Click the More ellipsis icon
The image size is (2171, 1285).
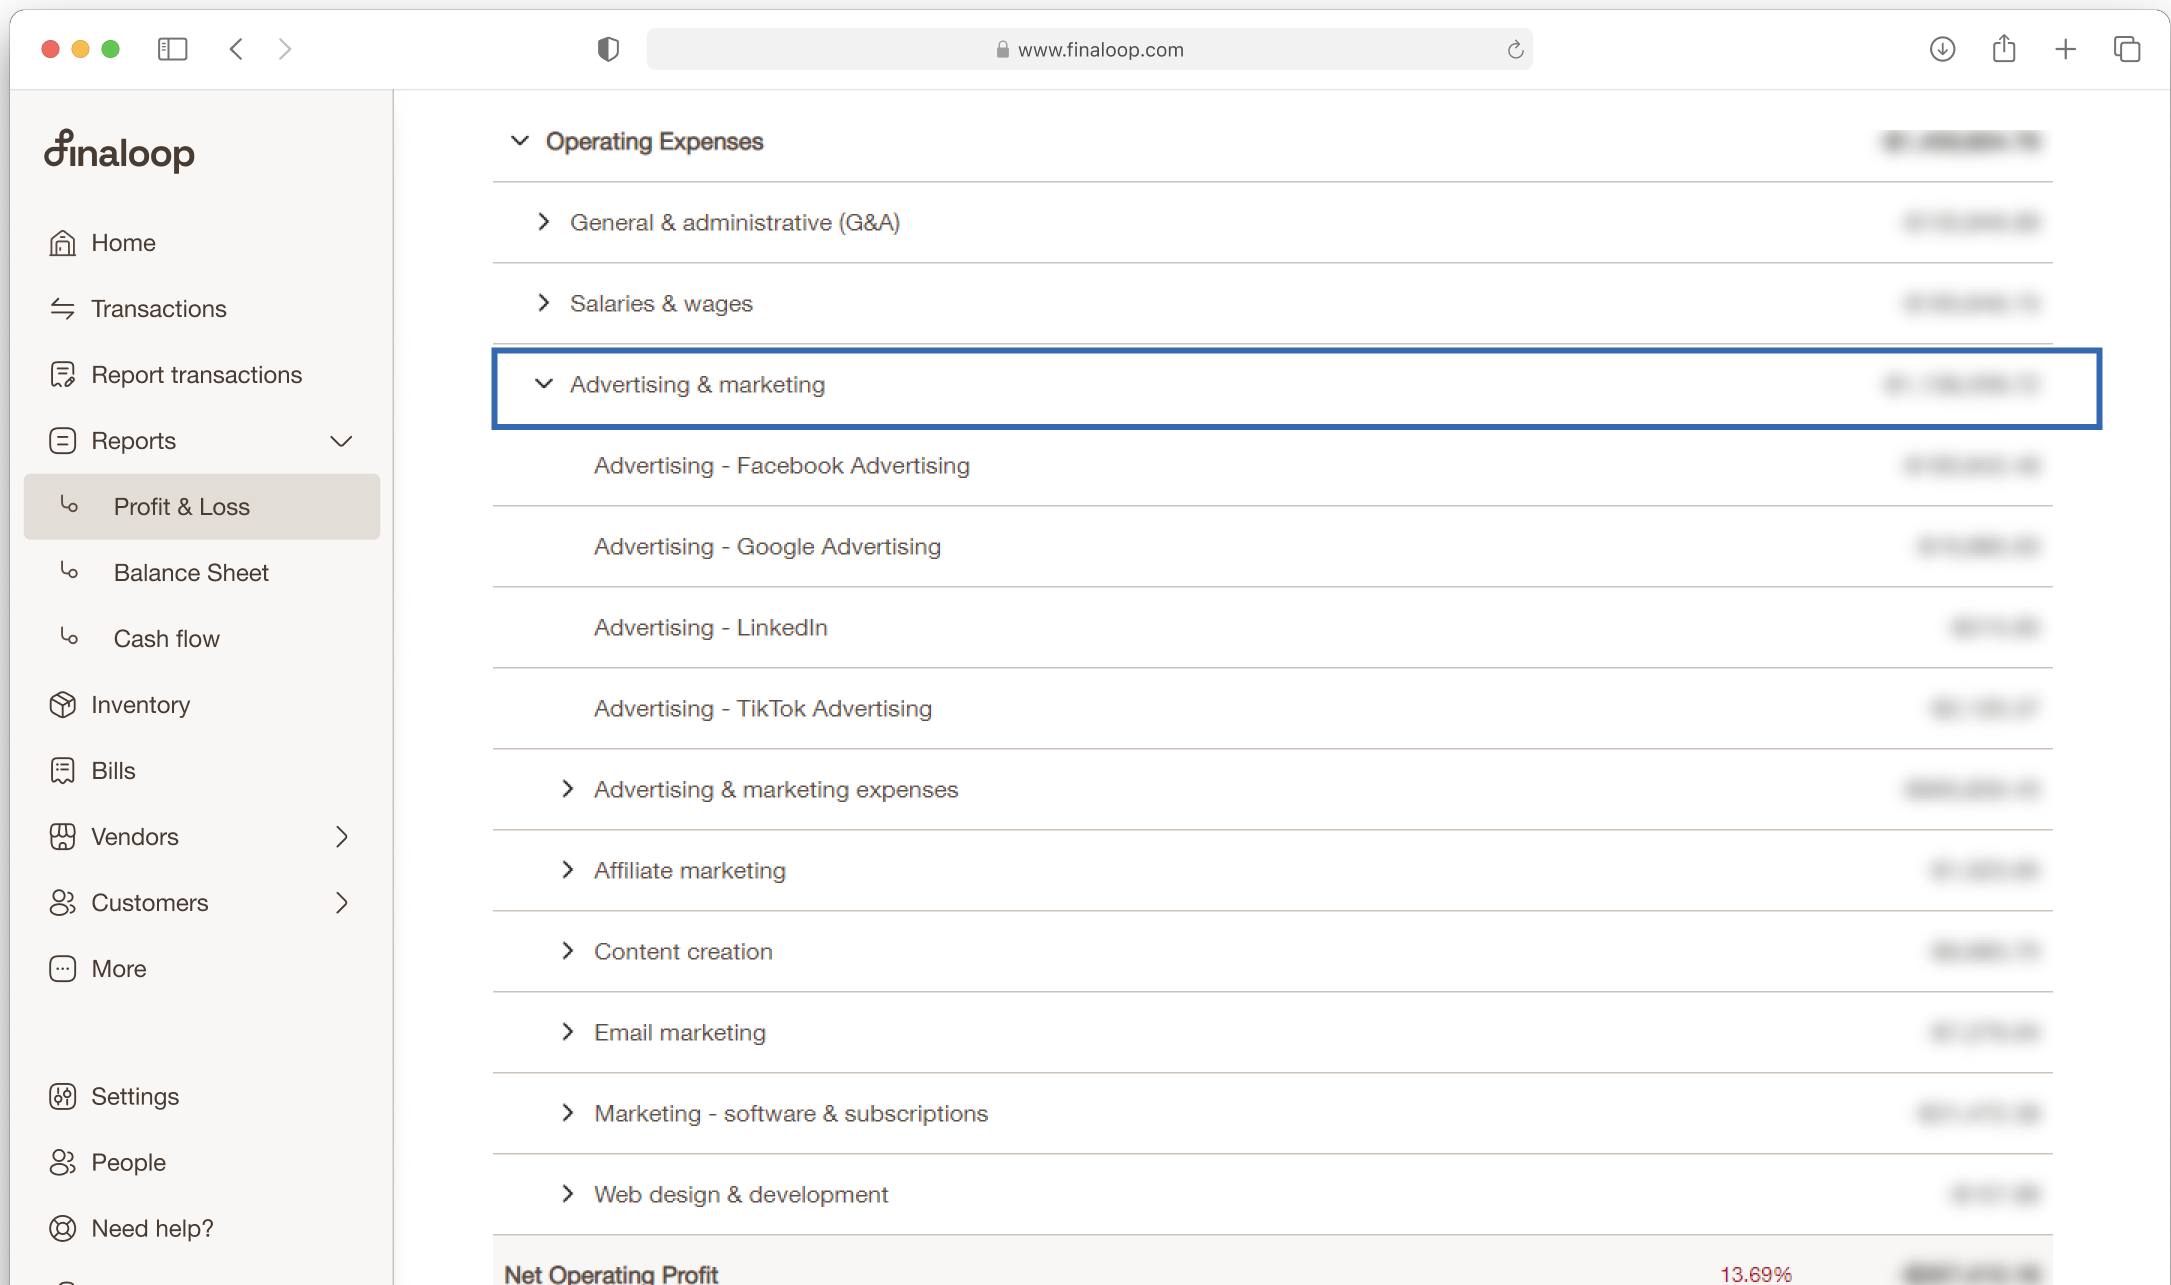coord(62,969)
